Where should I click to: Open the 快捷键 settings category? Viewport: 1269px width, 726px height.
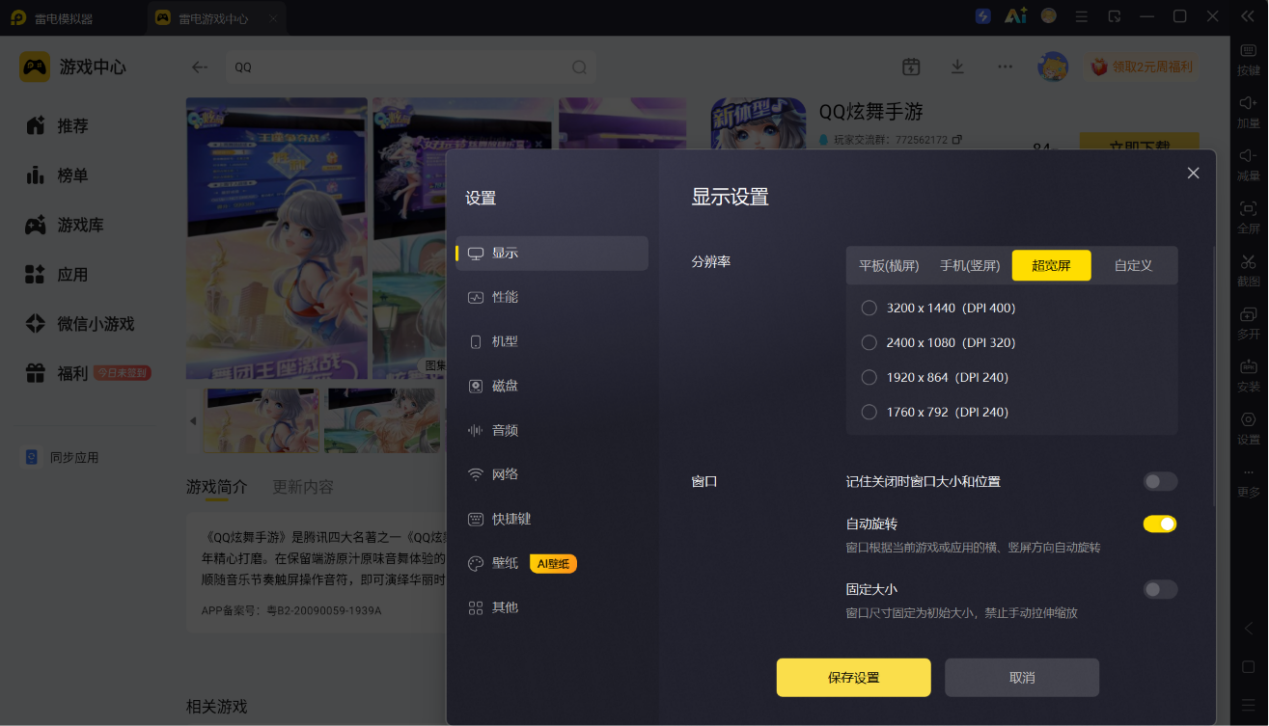552,519
